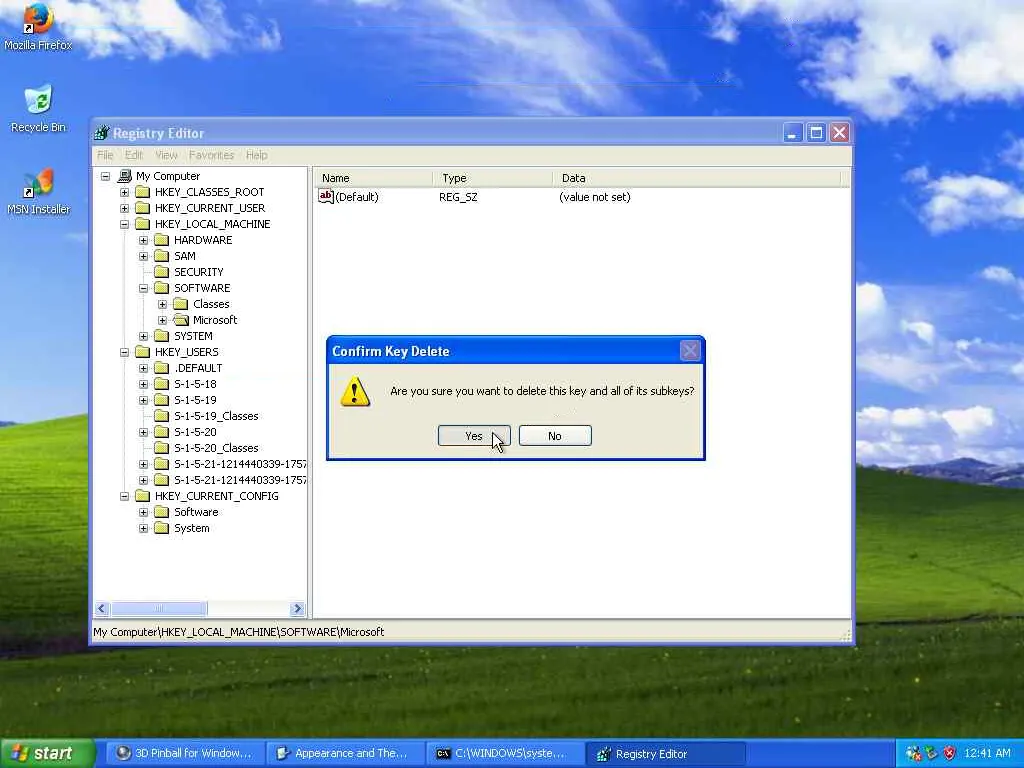
Task: Click the tree pane scroll right arrow
Action: [297, 609]
